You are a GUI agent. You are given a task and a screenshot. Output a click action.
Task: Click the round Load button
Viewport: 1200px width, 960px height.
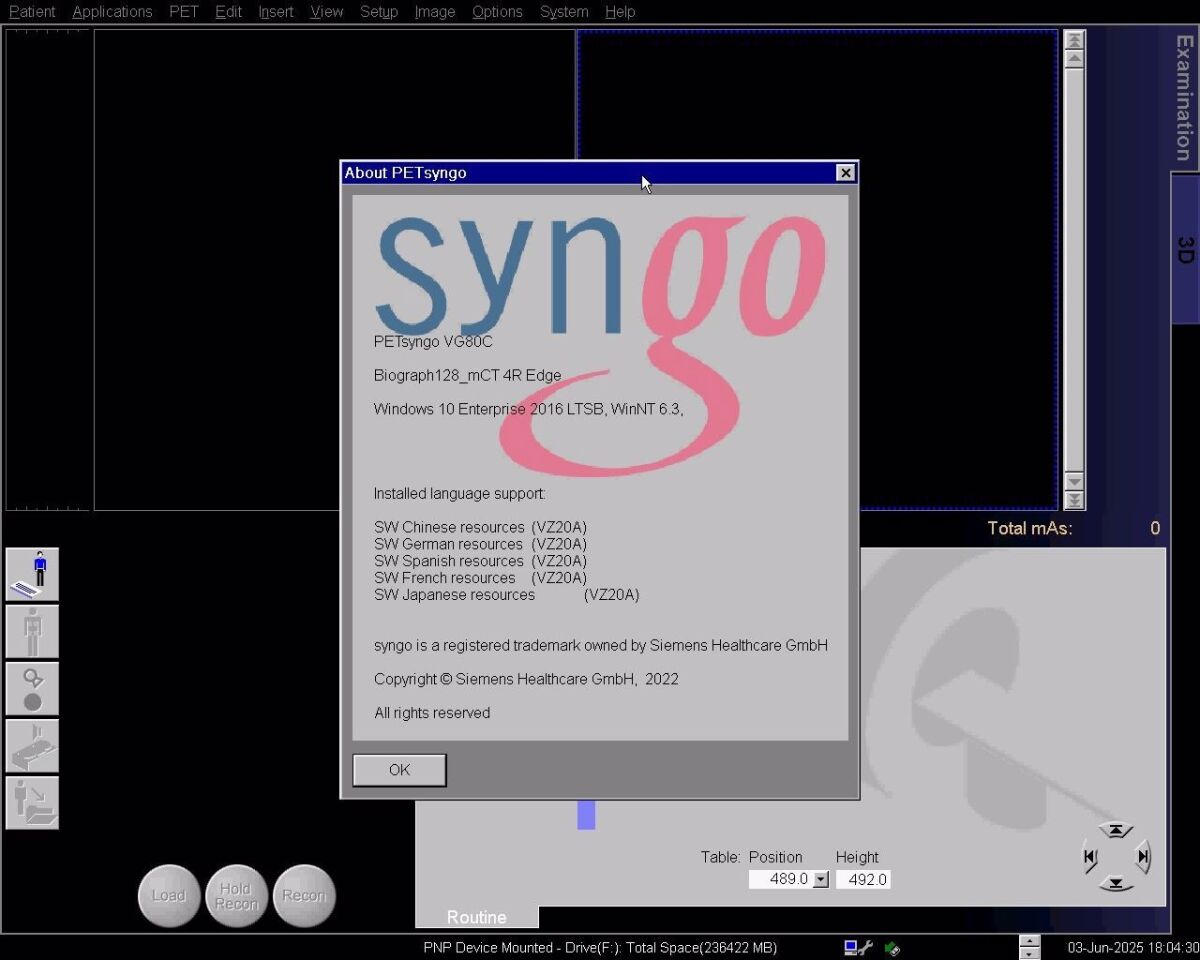click(168, 896)
